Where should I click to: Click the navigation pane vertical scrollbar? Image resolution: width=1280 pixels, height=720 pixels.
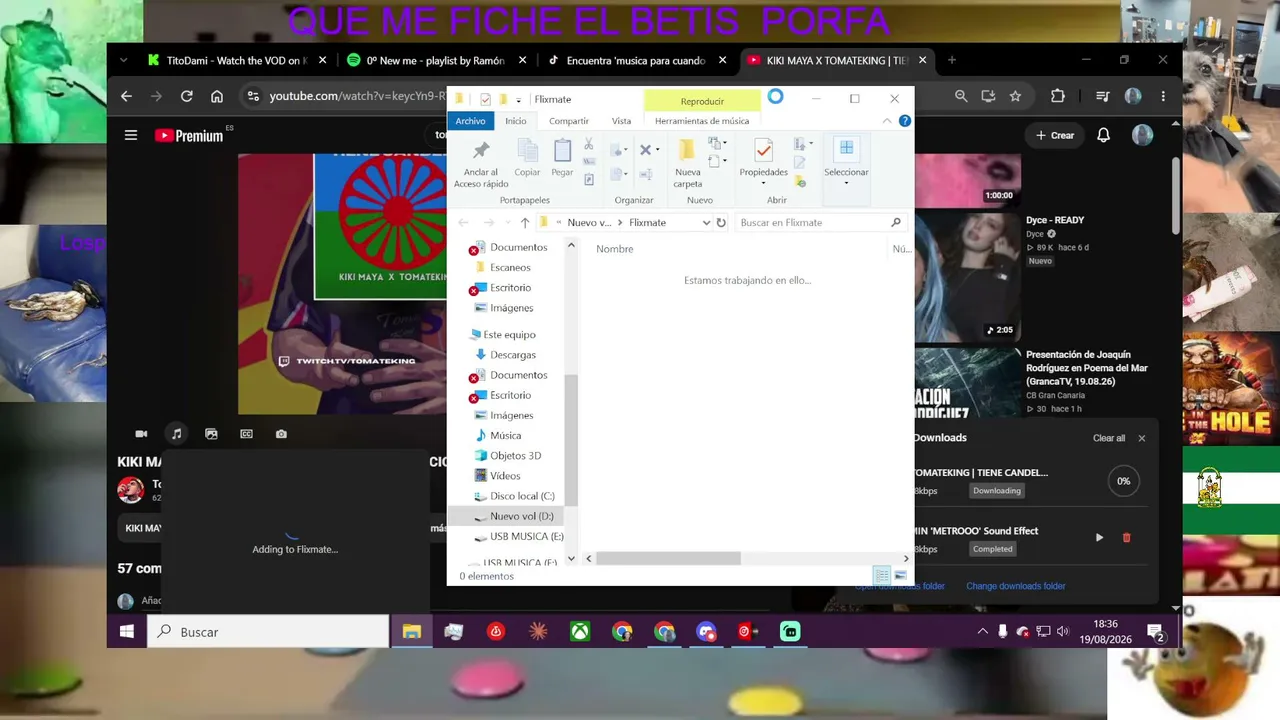(x=571, y=440)
